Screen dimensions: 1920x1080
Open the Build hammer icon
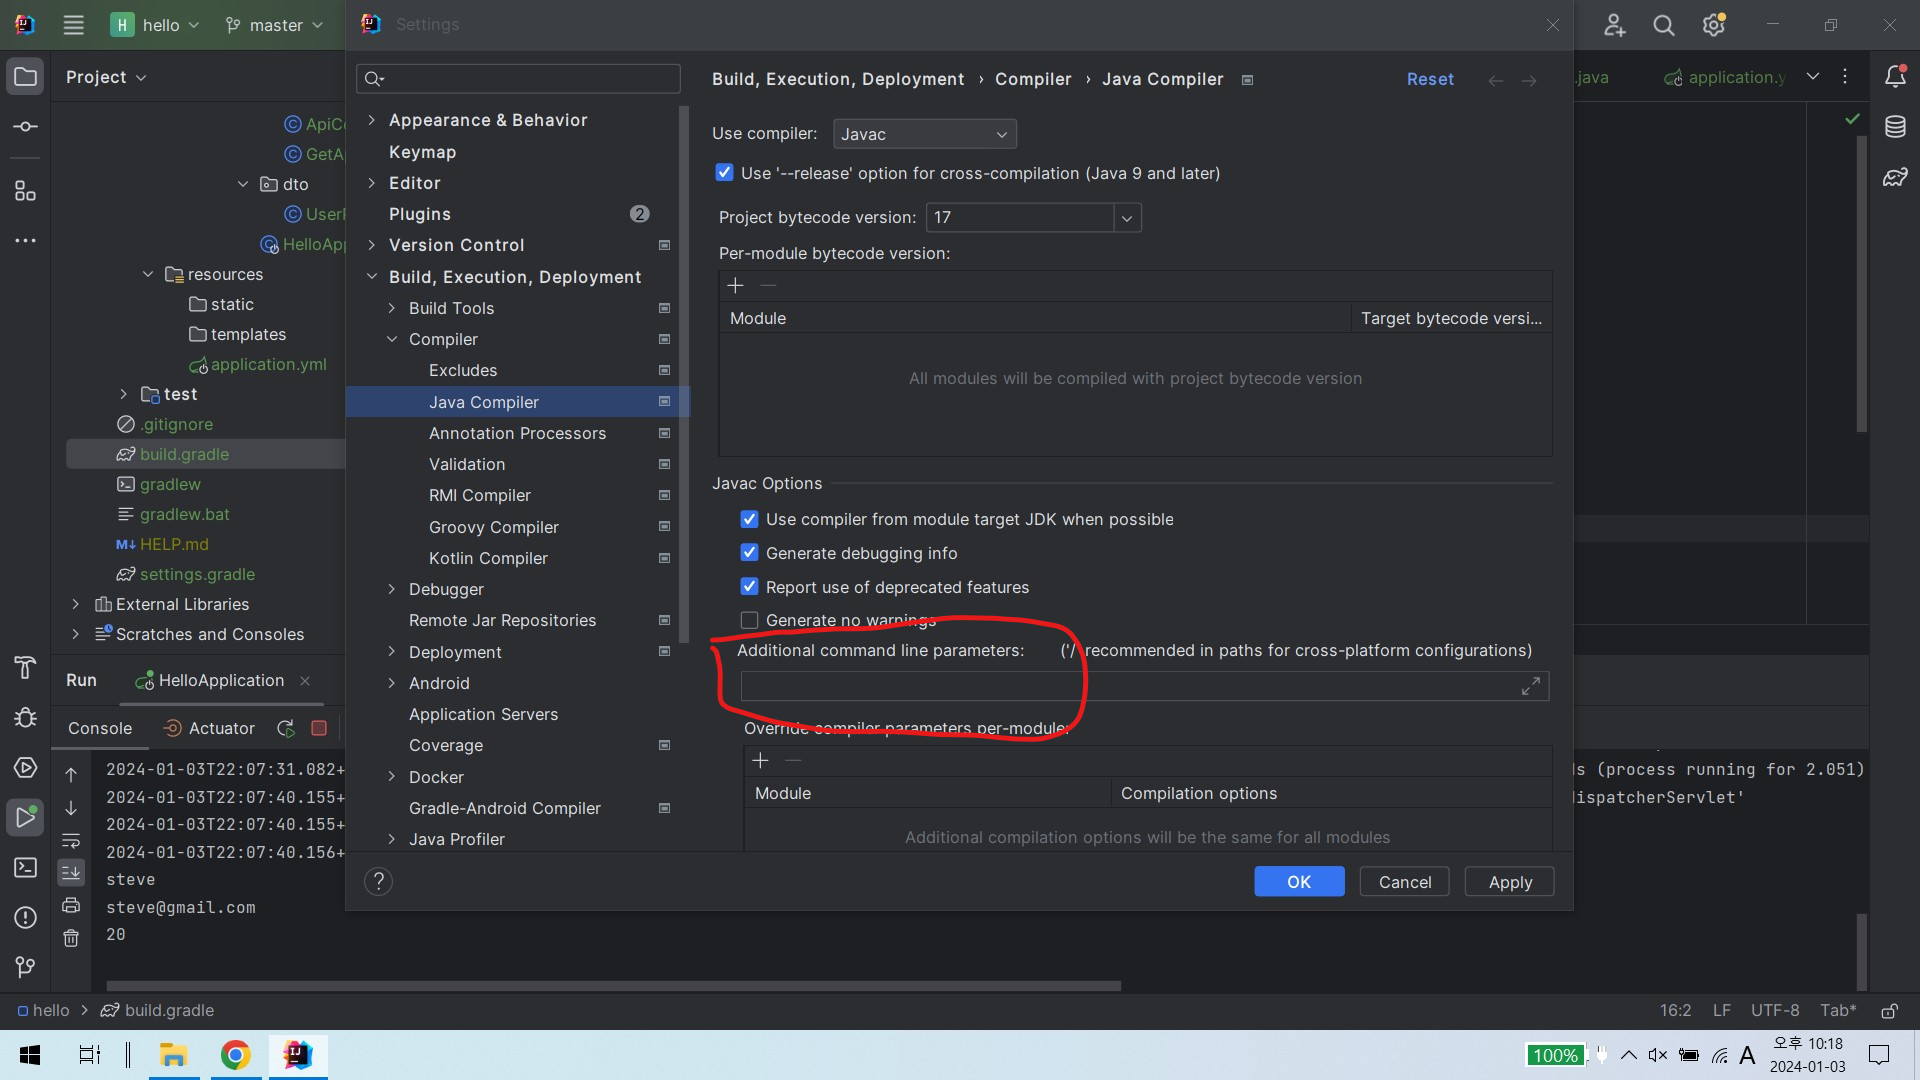(x=25, y=667)
